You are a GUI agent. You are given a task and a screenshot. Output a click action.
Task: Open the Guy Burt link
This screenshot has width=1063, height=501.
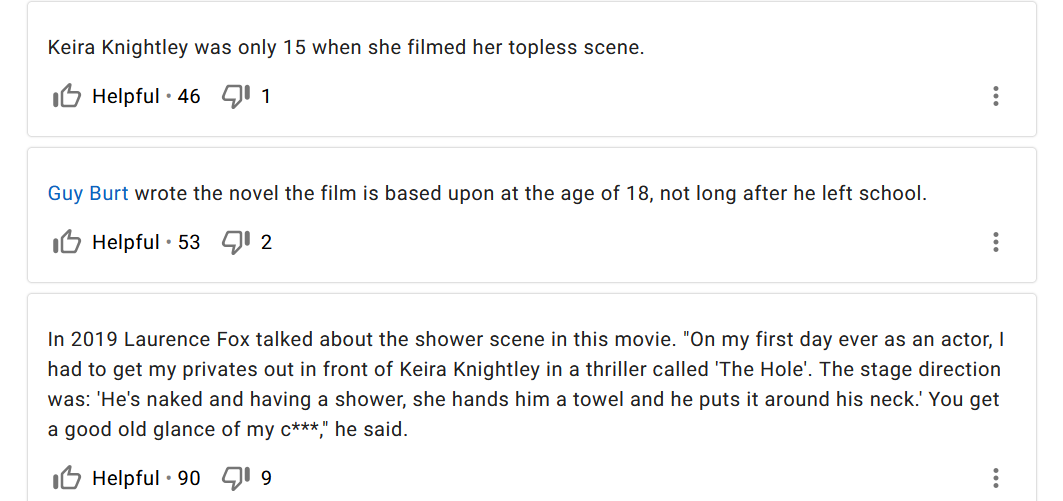click(x=88, y=193)
